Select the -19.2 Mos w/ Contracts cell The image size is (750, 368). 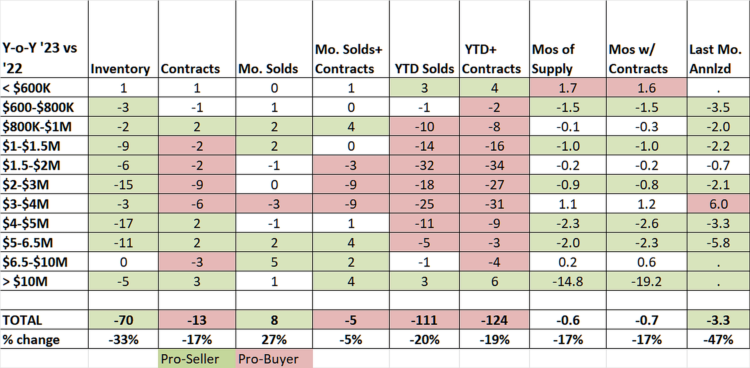coord(646,282)
